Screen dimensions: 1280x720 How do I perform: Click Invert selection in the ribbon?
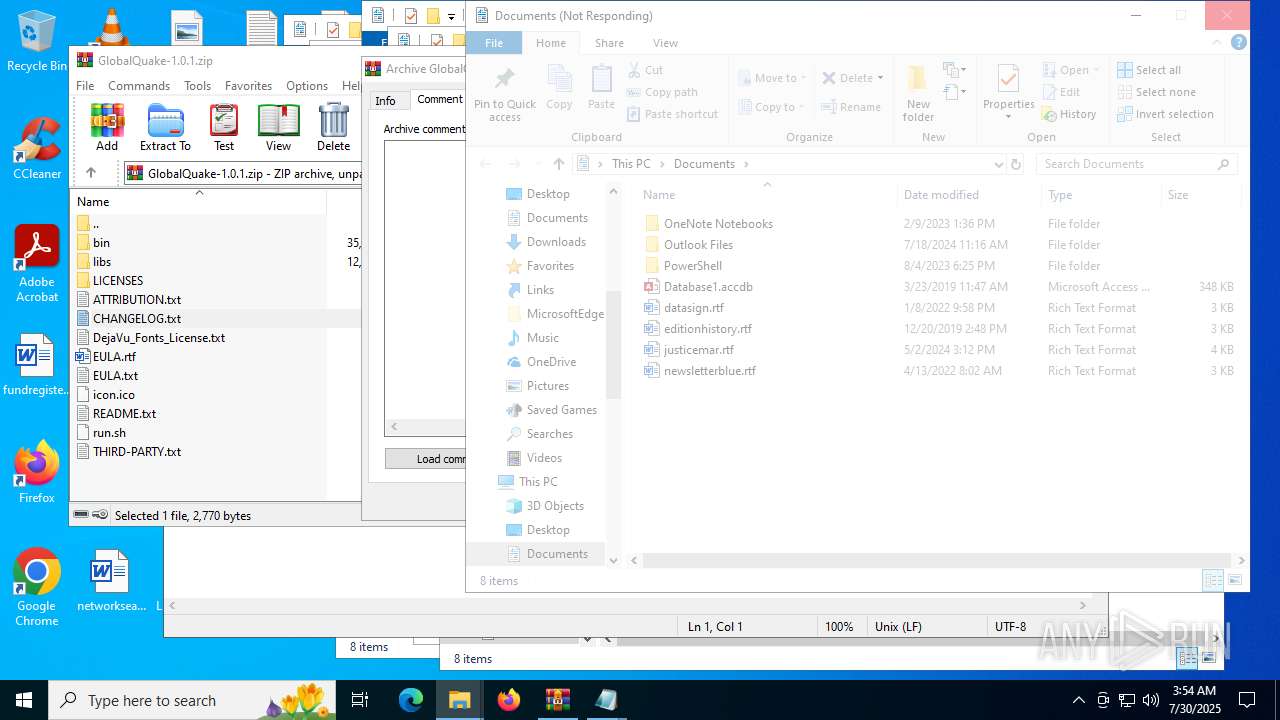(x=1165, y=114)
